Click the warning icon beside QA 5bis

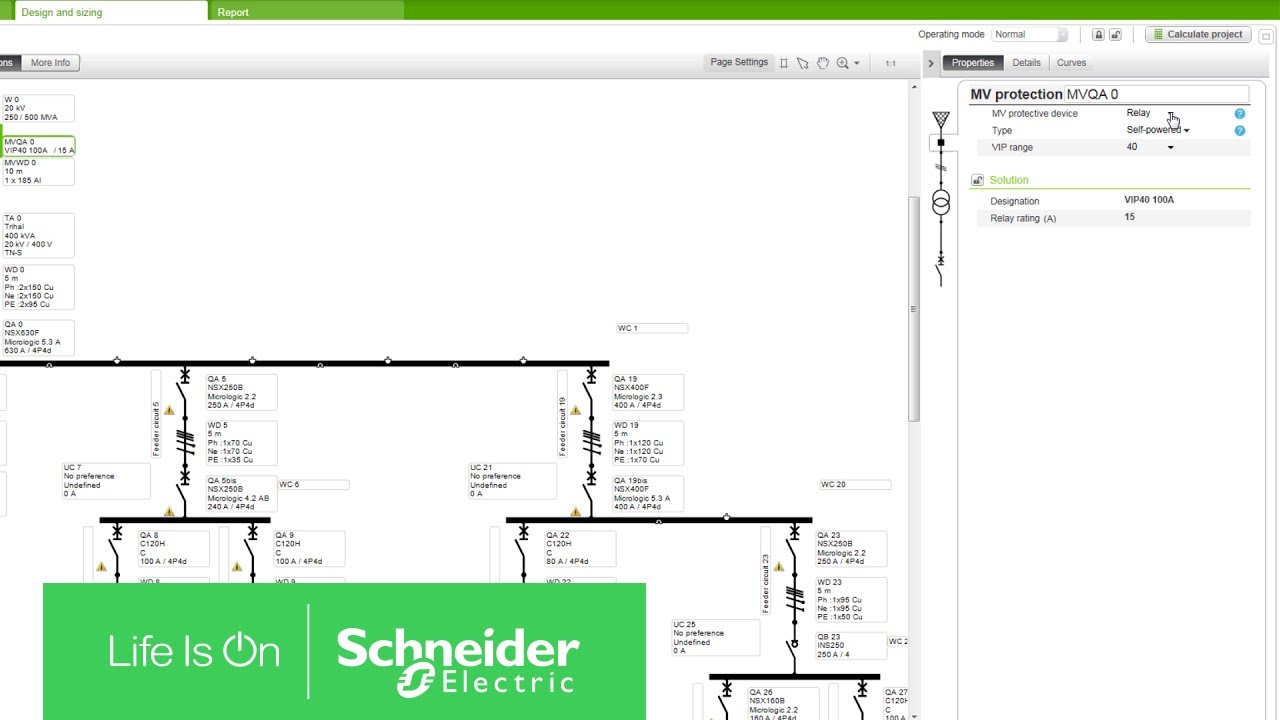[x=169, y=511]
